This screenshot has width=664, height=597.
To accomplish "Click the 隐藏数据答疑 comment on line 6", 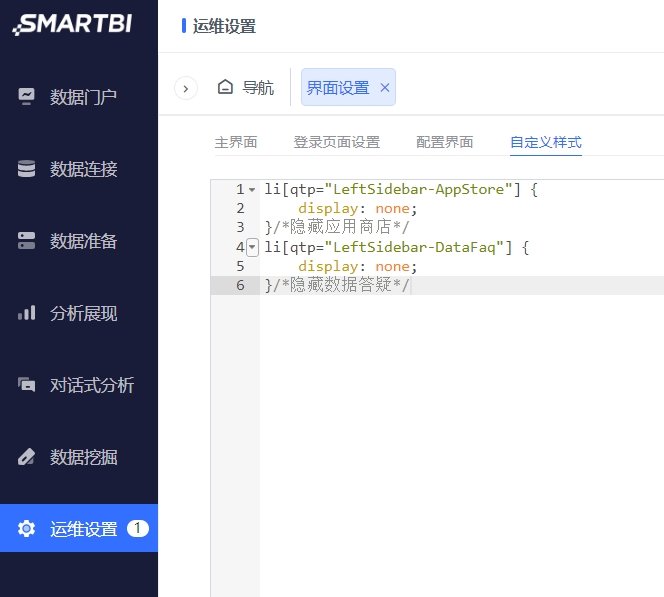I will [x=341, y=285].
